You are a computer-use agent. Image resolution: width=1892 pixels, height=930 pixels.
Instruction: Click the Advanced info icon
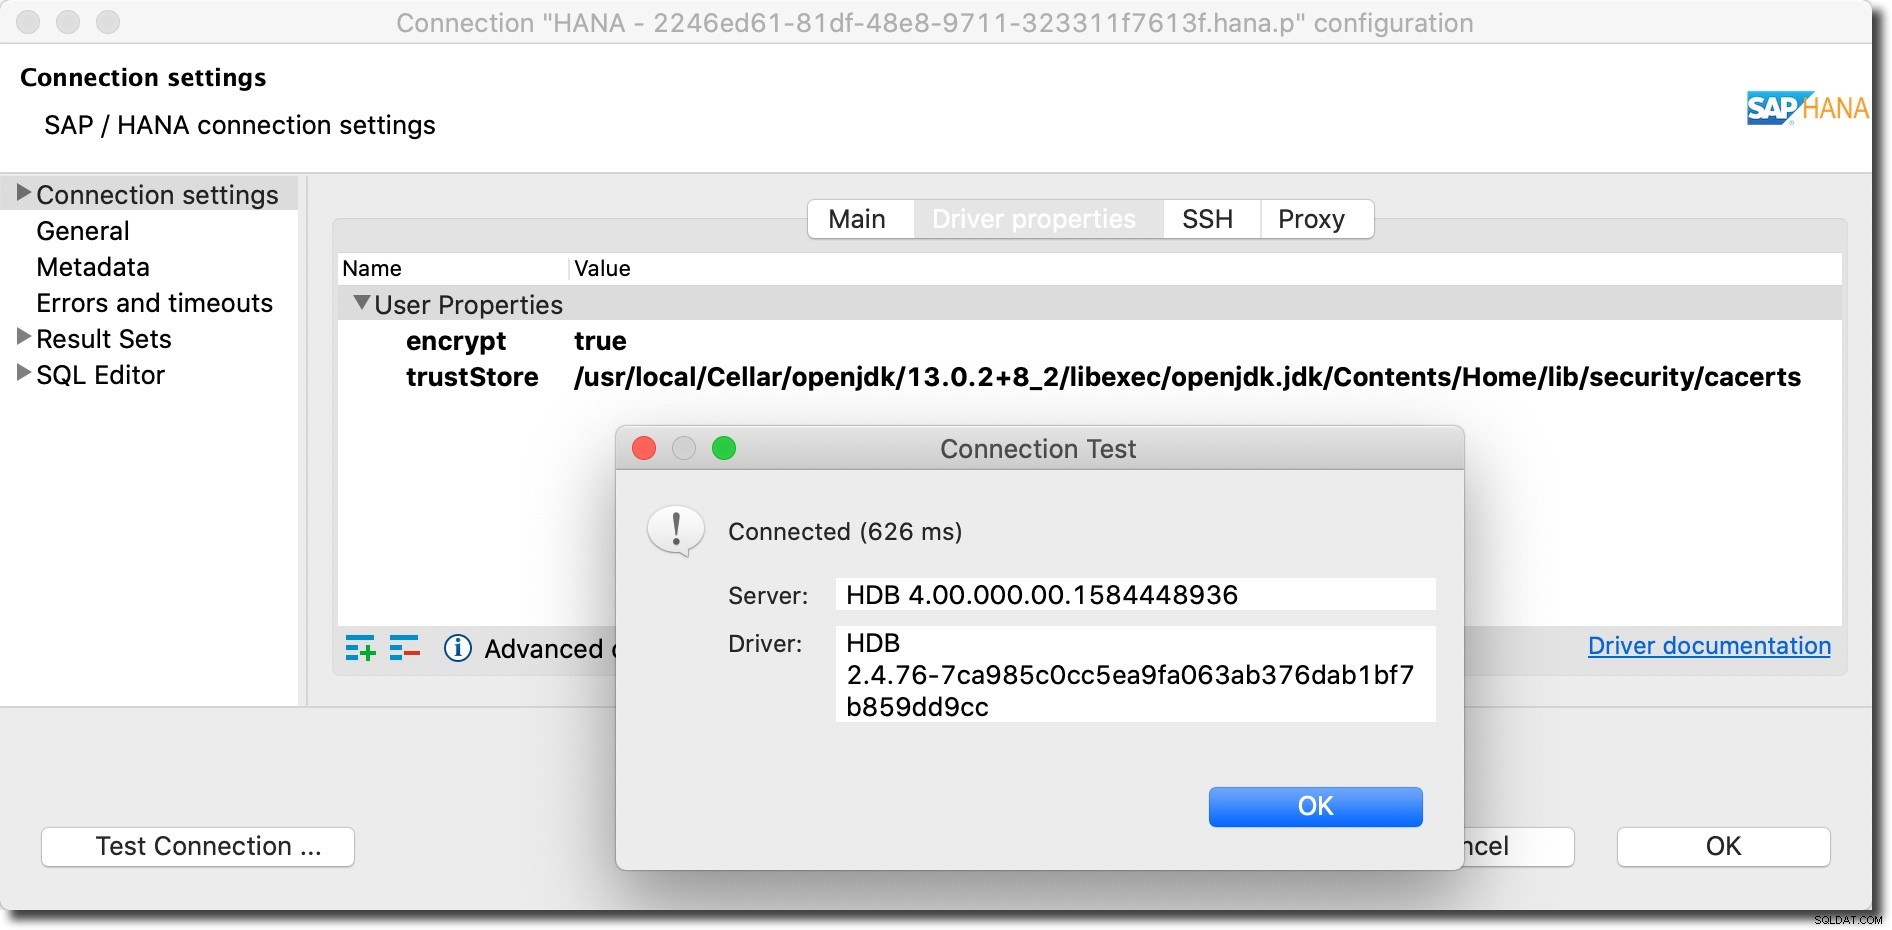coord(458,649)
